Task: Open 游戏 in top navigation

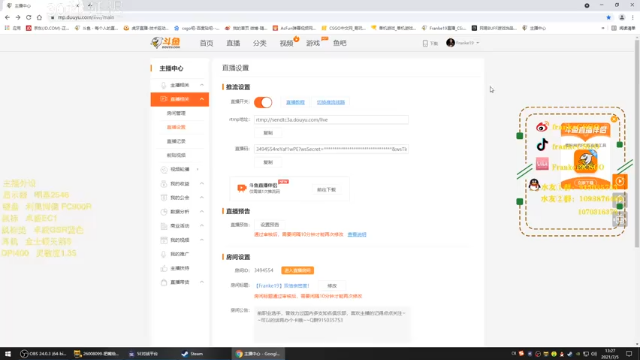Action: pyautogui.click(x=313, y=43)
